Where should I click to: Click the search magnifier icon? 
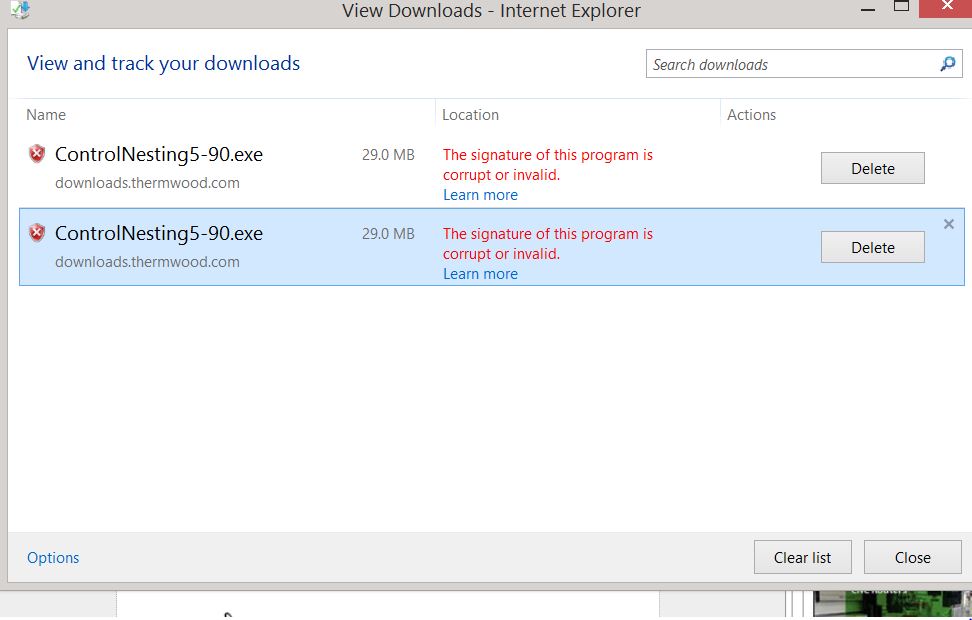coord(947,64)
